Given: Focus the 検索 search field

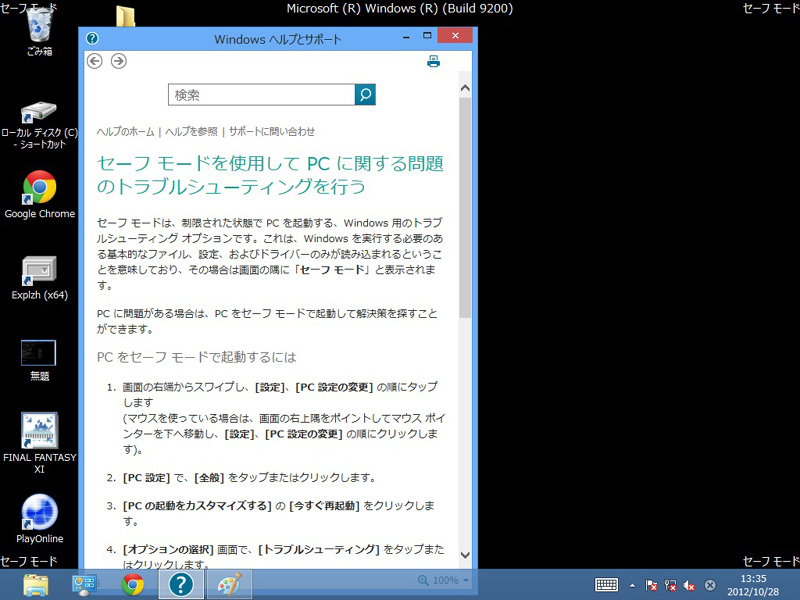Looking at the screenshot, I should 261,94.
